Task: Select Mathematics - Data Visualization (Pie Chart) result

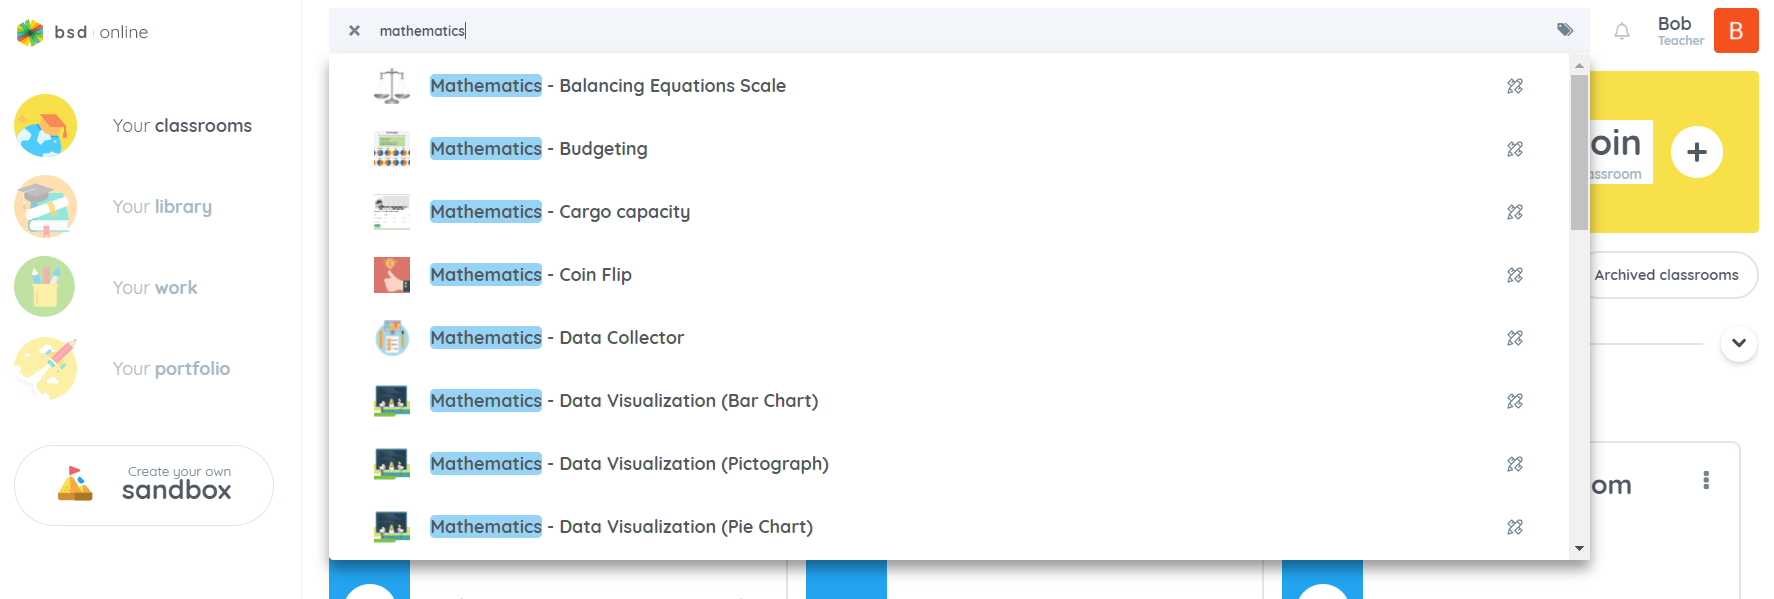Action: (x=621, y=527)
